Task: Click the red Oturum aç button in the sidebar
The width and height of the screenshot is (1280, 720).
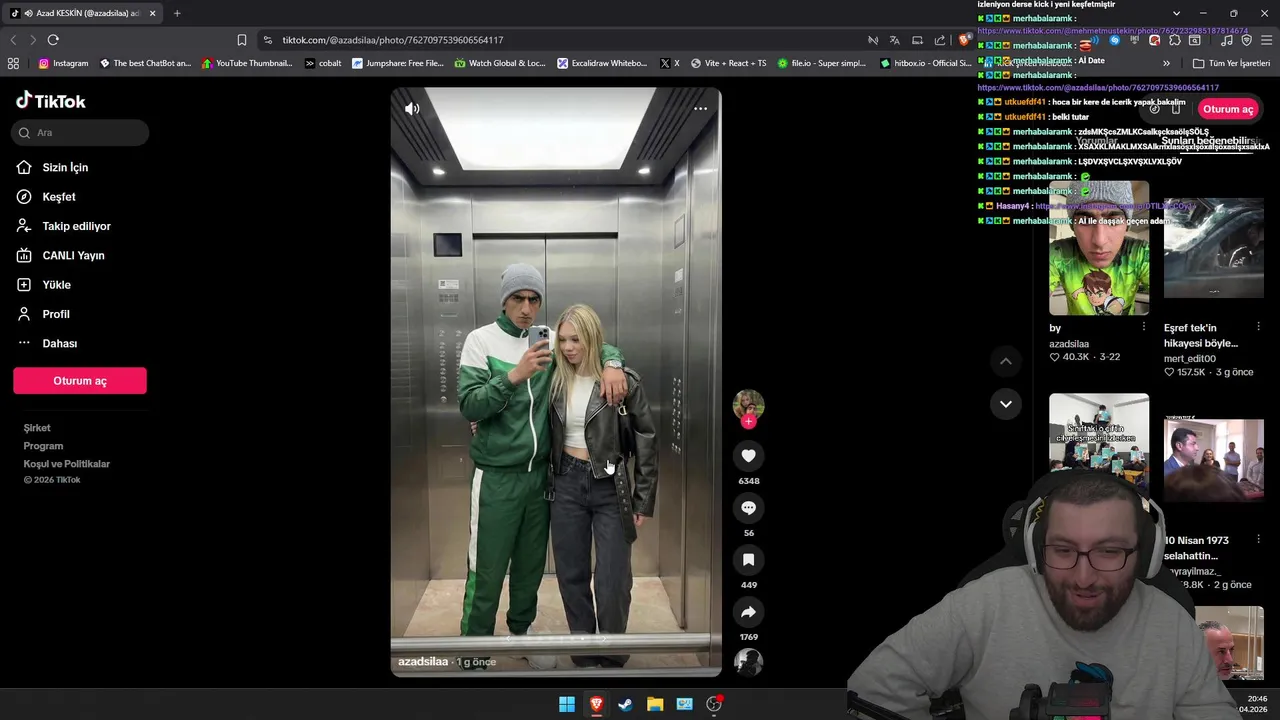Action: coord(80,381)
